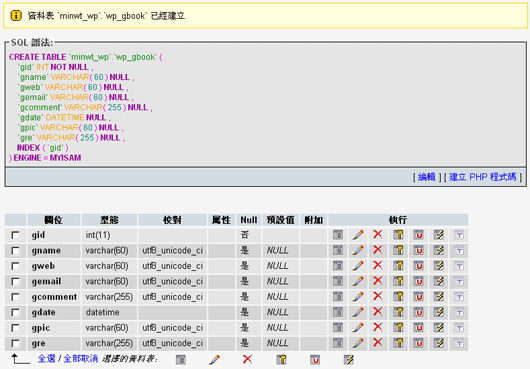The image size is (530, 369).
Task: Check the gre field checkbox
Action: (15, 344)
